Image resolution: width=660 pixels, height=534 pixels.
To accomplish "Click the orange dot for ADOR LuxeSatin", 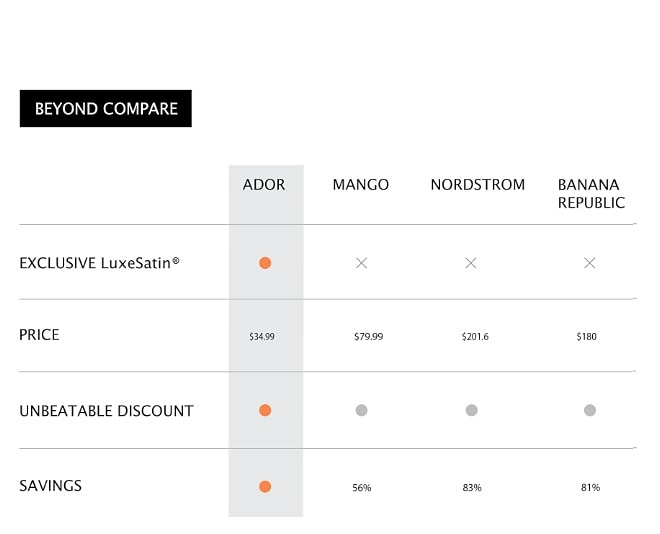I will pos(265,263).
